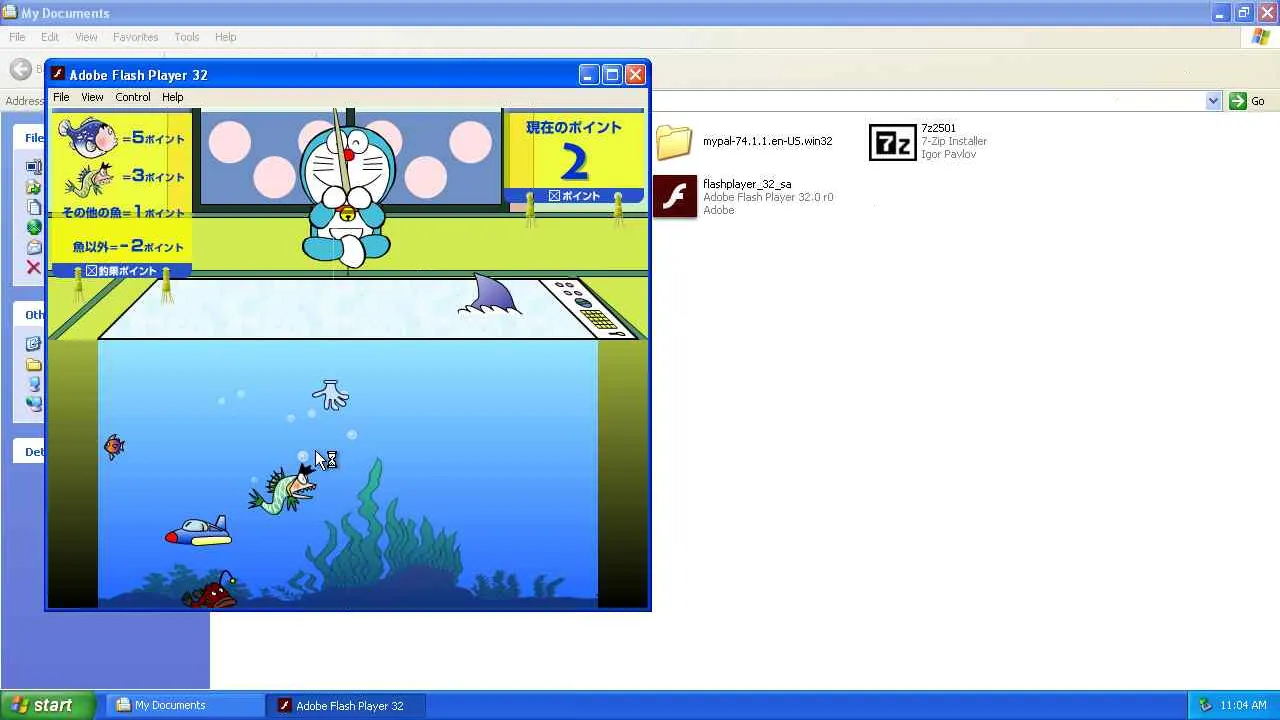
Task: Click the mypal-74.1.1.en-US.win32 folder name
Action: coord(767,141)
